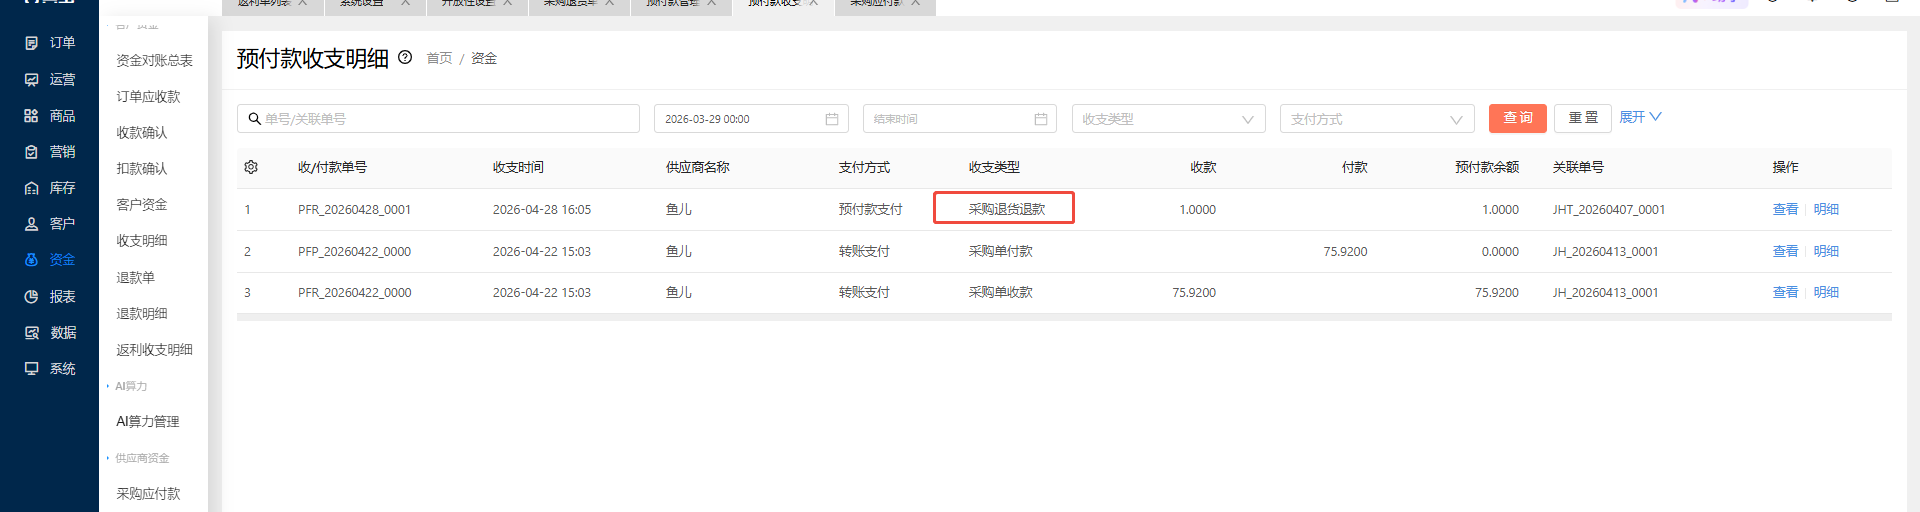Open the 报表 section in the sidebar

click(50, 297)
